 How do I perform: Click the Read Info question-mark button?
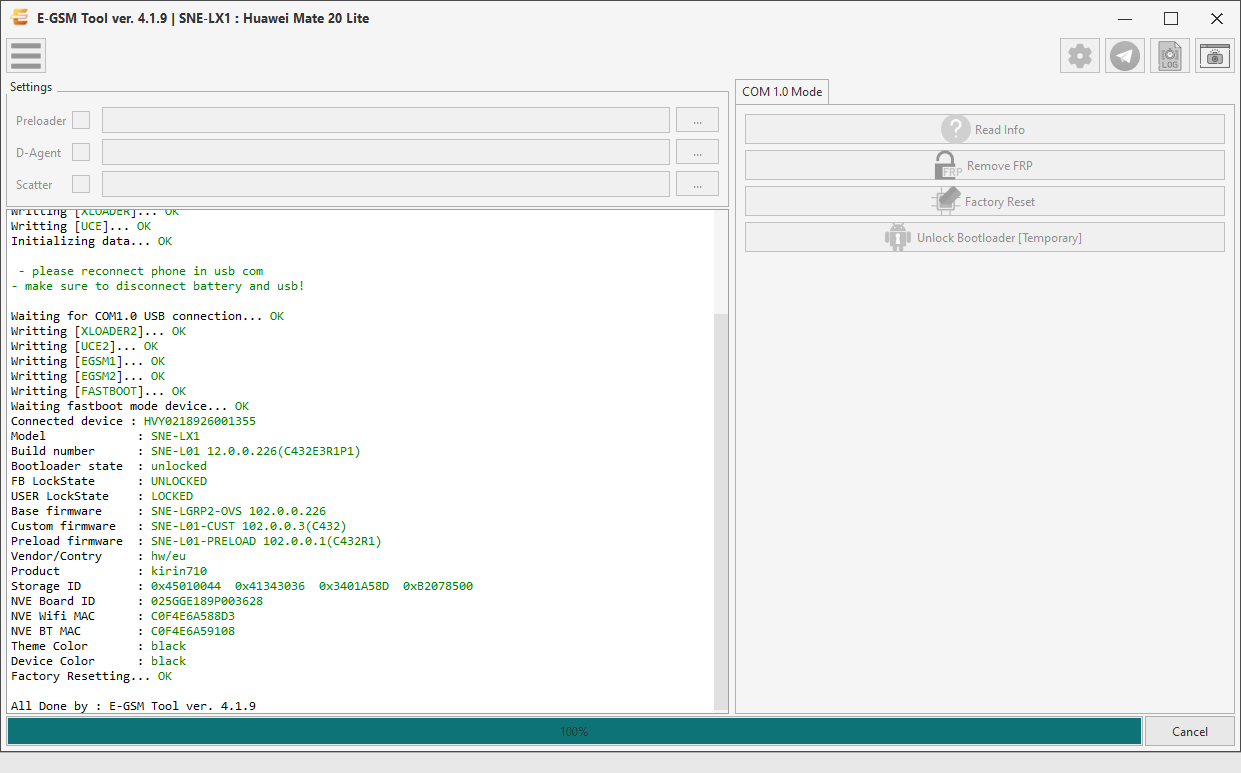(x=984, y=129)
